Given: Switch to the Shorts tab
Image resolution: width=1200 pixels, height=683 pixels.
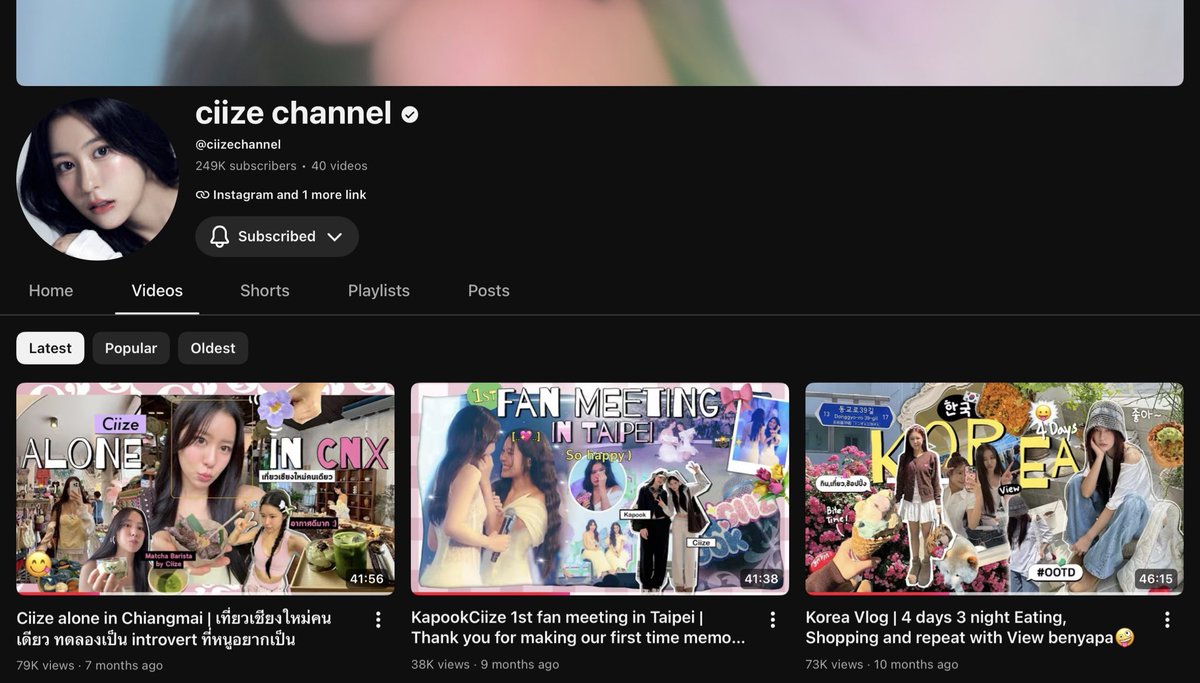Looking at the screenshot, I should [x=265, y=291].
